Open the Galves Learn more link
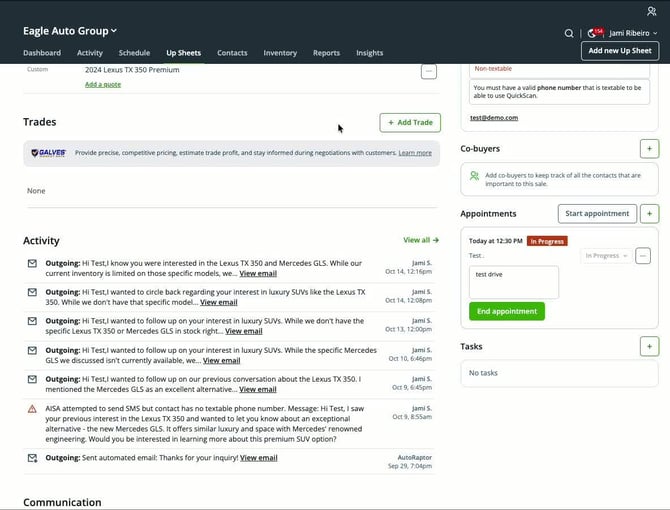Viewport: 670px width, 510px height. [415, 153]
